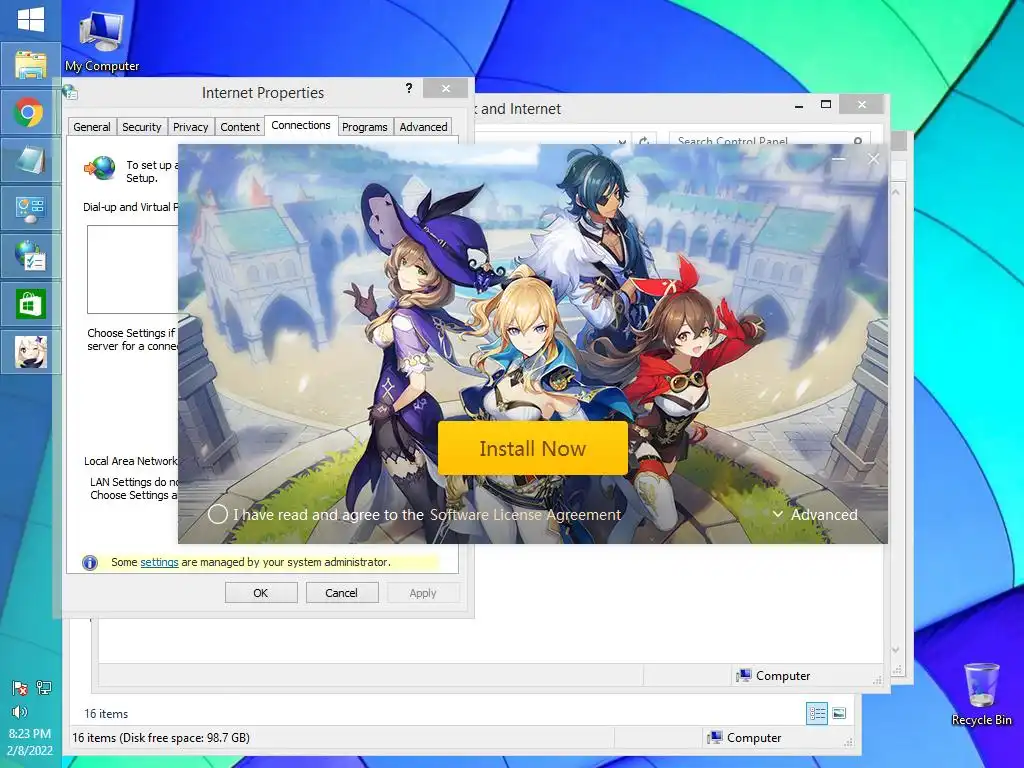1024x768 pixels.
Task: Confirm with OK in Internet Properties
Action: click(261, 593)
